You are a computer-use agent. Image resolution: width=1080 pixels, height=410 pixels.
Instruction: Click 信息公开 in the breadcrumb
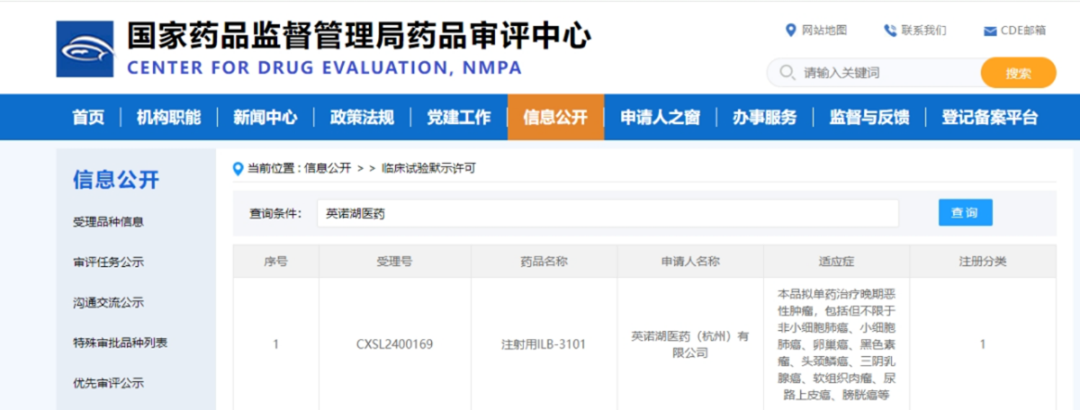328,168
